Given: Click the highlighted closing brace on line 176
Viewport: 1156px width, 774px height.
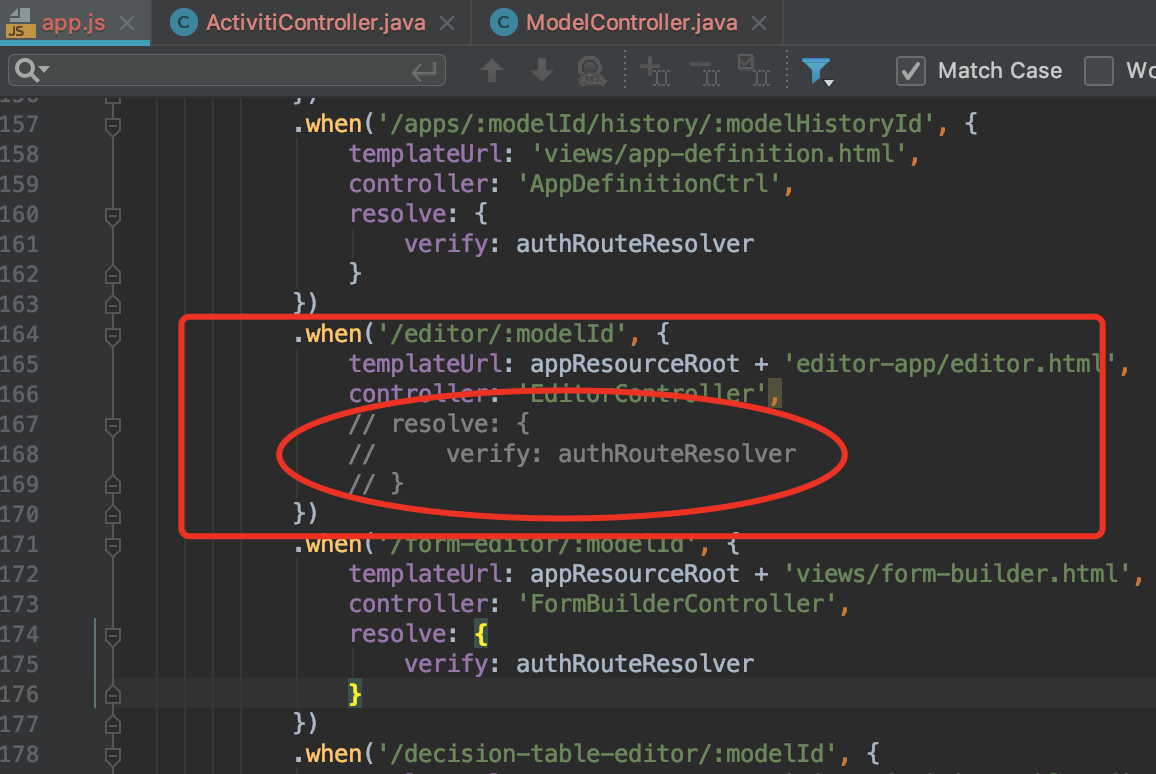Looking at the screenshot, I should tap(355, 694).
